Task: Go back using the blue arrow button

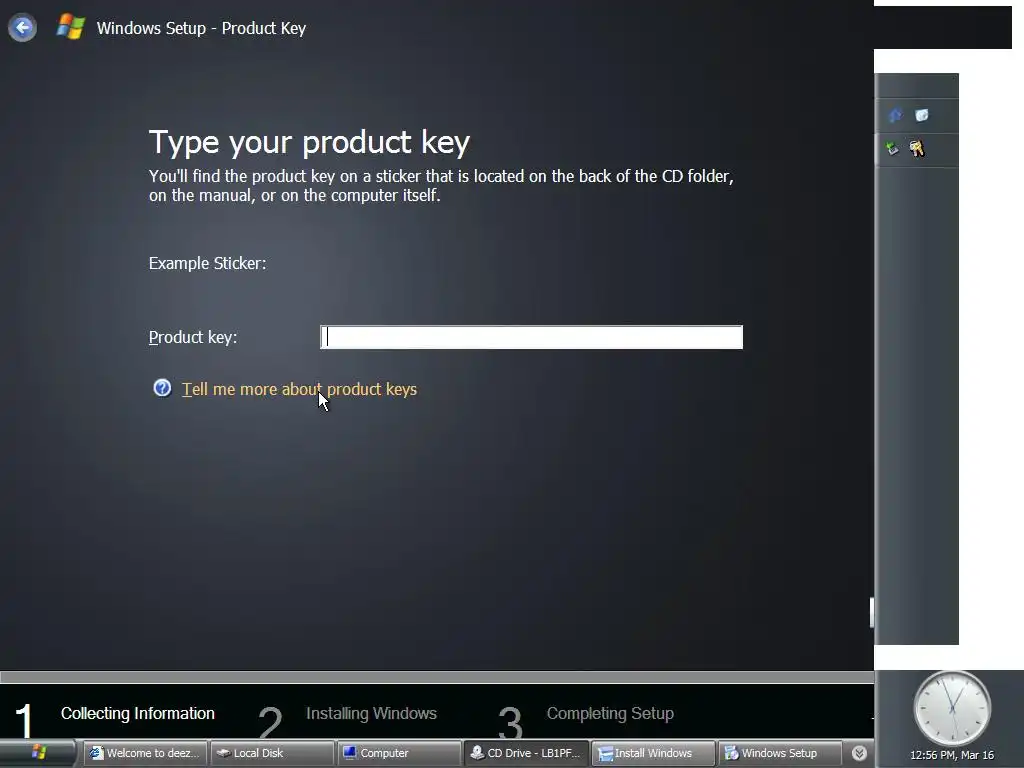Action: click(22, 27)
